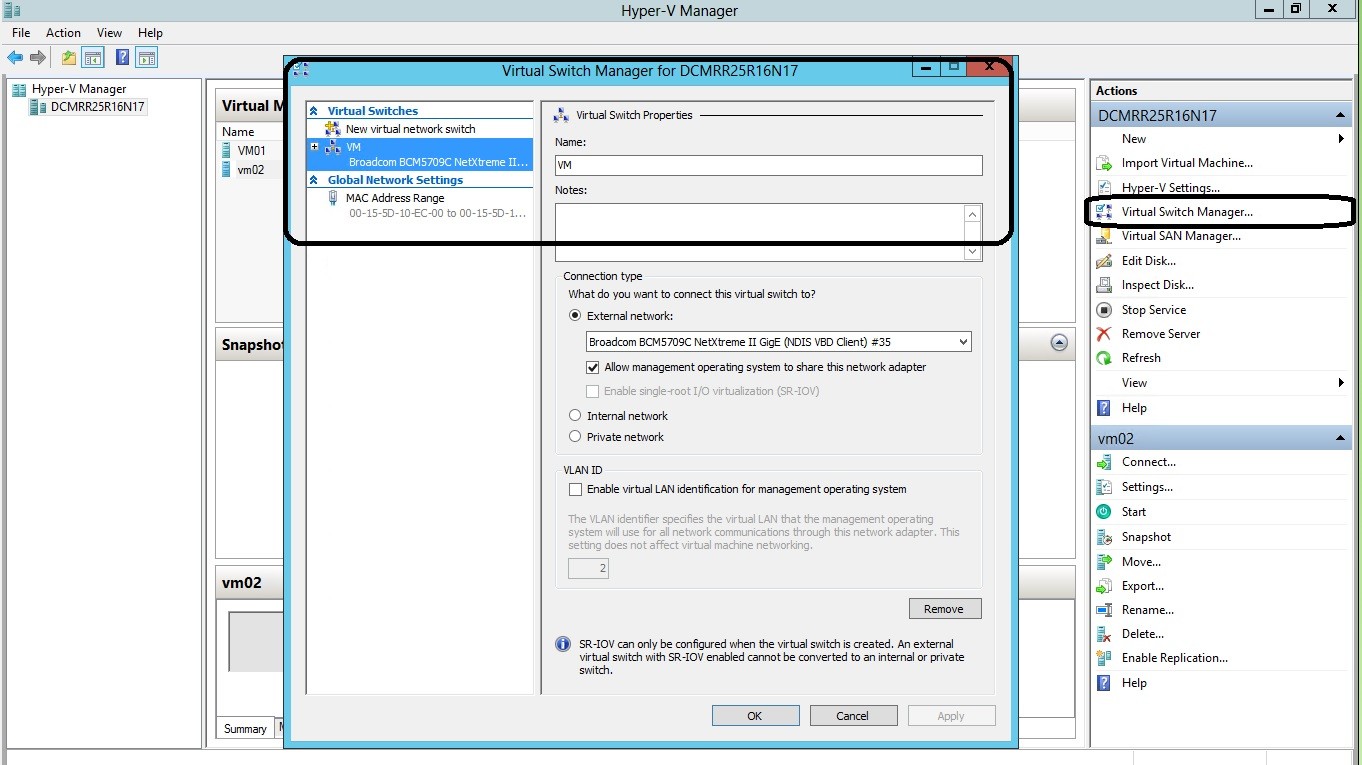The width and height of the screenshot is (1362, 765).
Task: Click the Import Virtual Machine icon
Action: pos(1104,163)
